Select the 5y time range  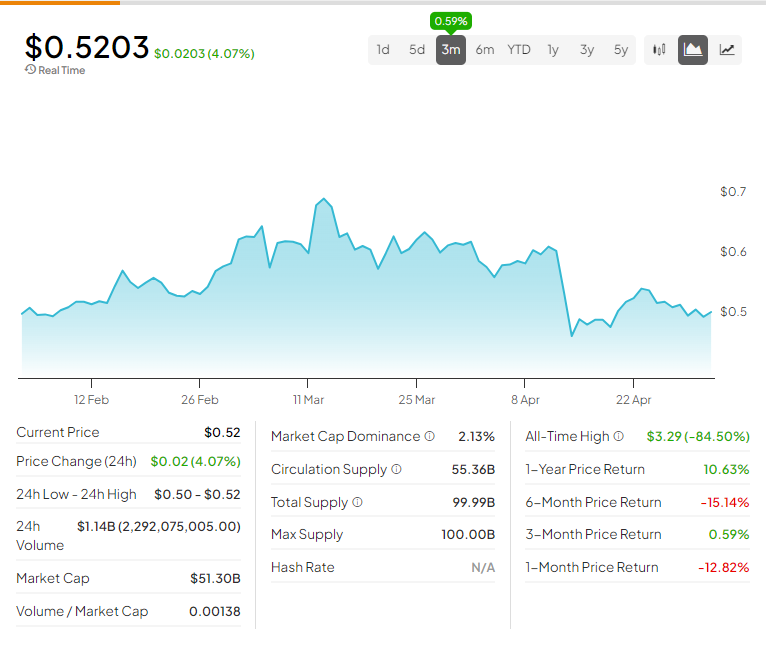(x=621, y=49)
